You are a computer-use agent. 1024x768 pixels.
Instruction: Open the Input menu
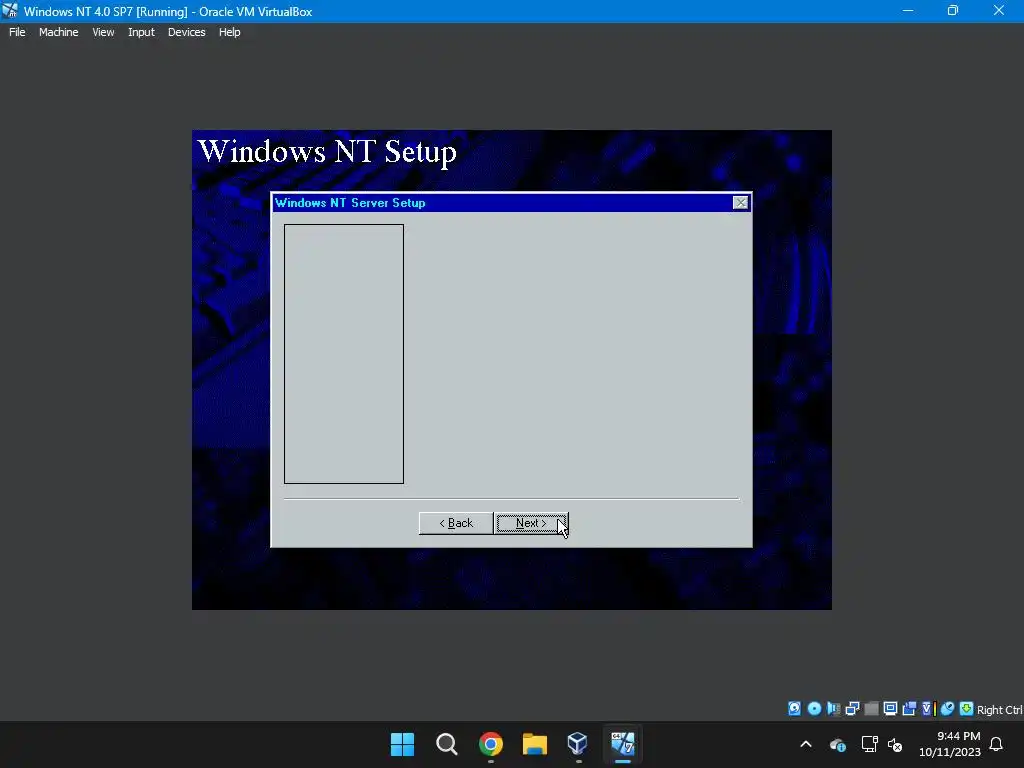click(141, 32)
